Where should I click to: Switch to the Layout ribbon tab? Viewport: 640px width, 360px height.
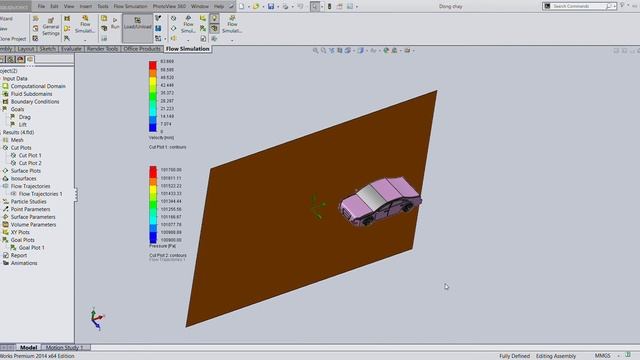coord(25,49)
